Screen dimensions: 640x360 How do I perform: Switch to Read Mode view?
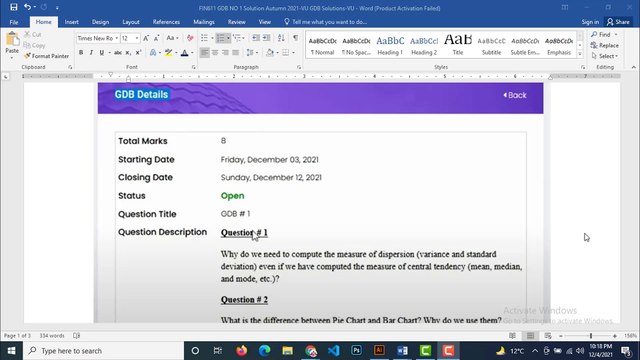[512, 336]
